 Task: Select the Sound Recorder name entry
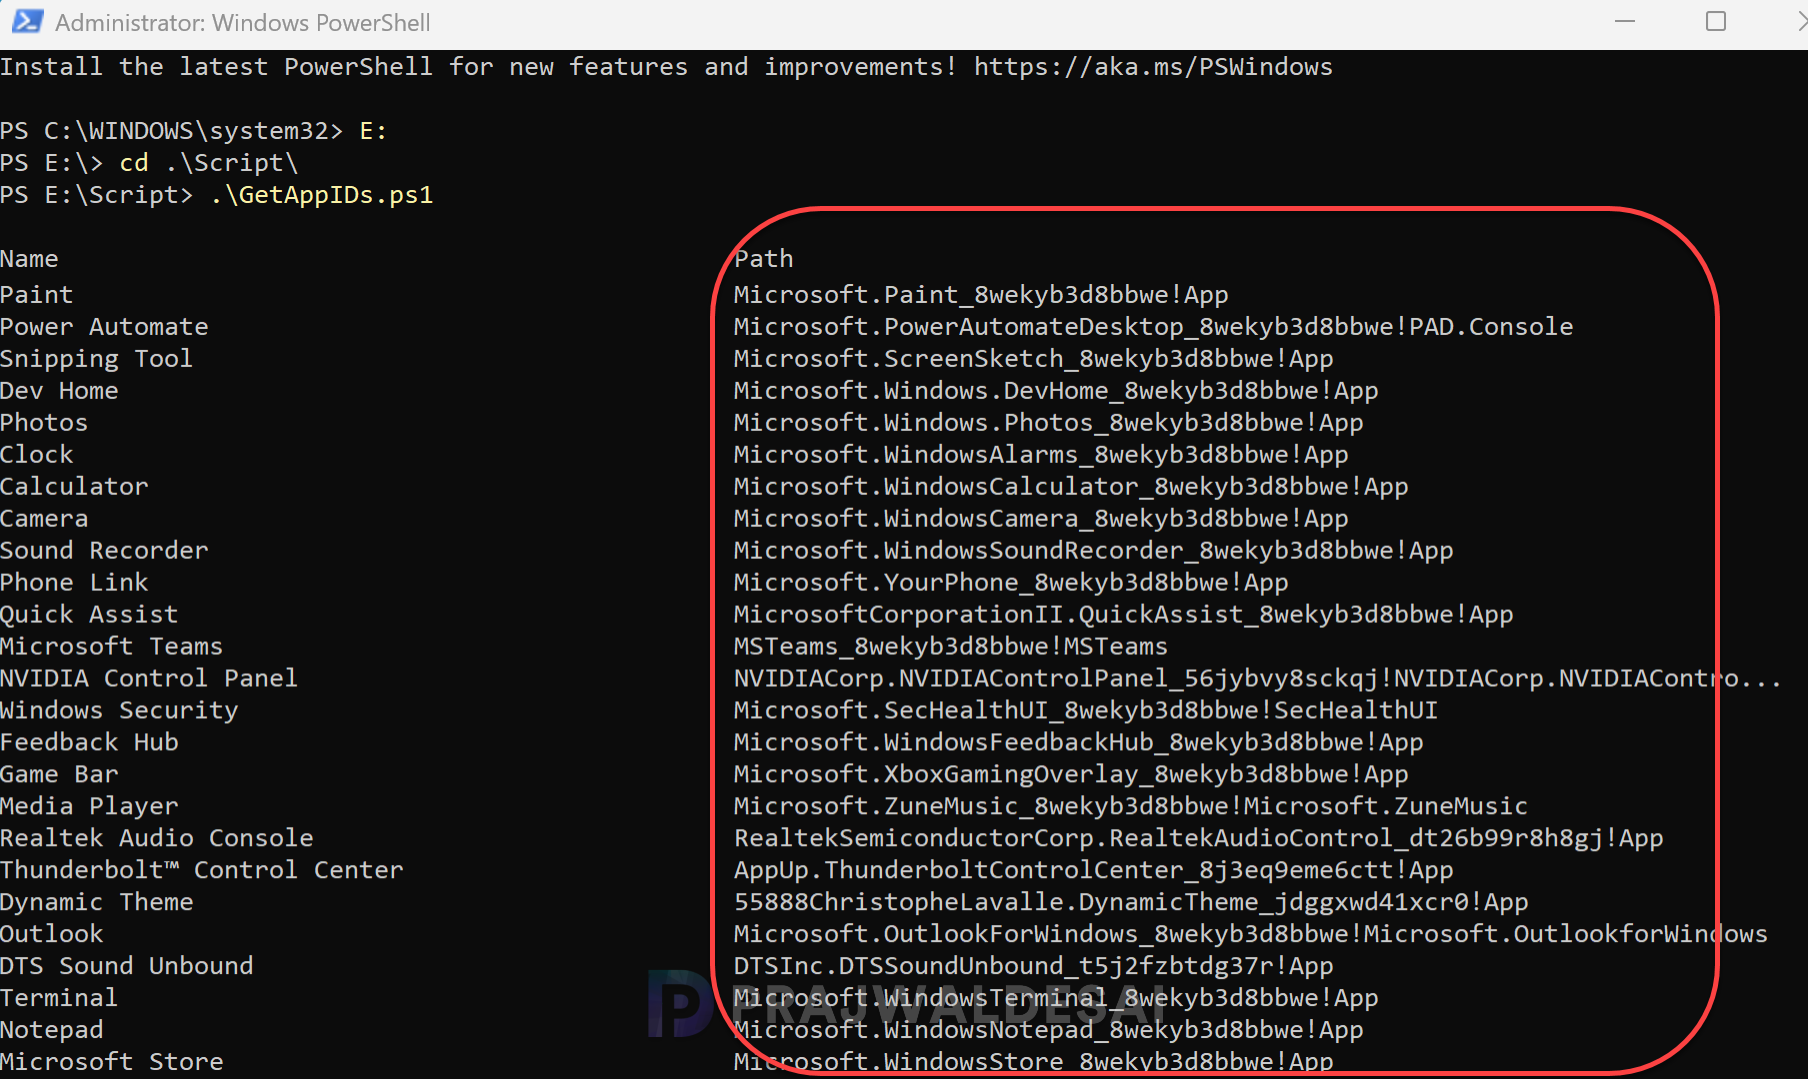[x=104, y=551]
